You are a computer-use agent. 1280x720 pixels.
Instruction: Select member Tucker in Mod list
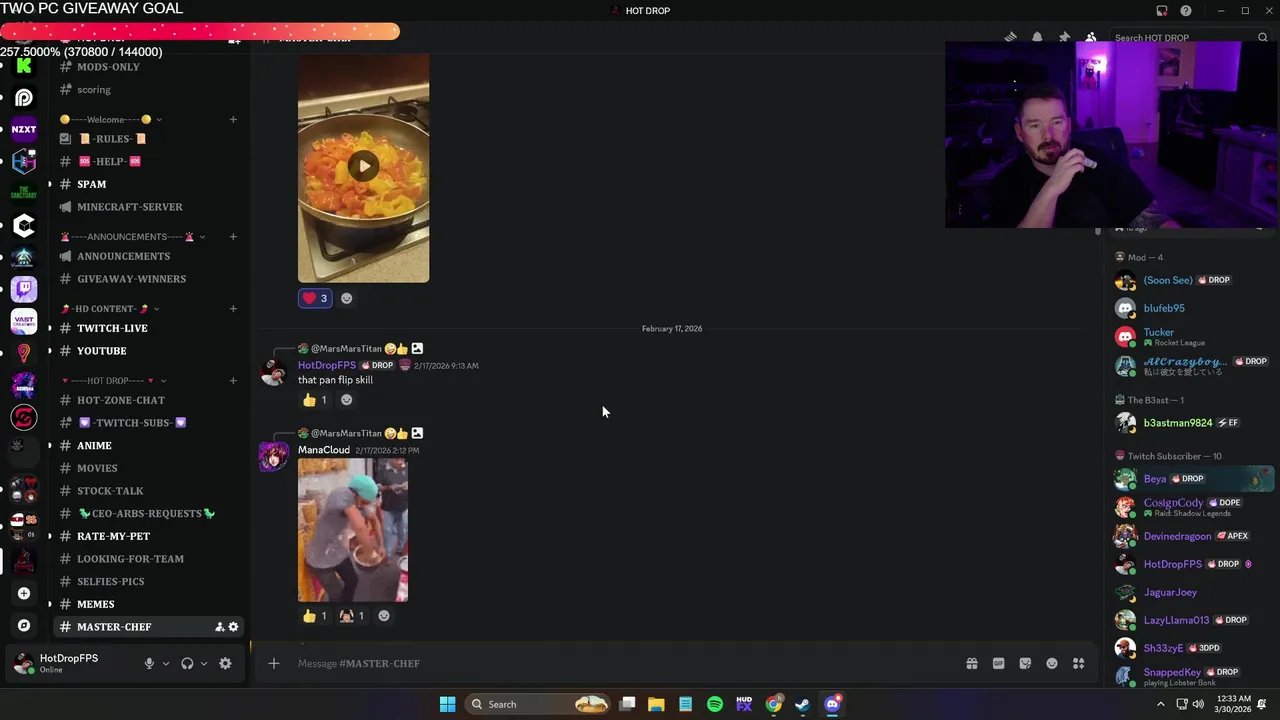point(1193,336)
